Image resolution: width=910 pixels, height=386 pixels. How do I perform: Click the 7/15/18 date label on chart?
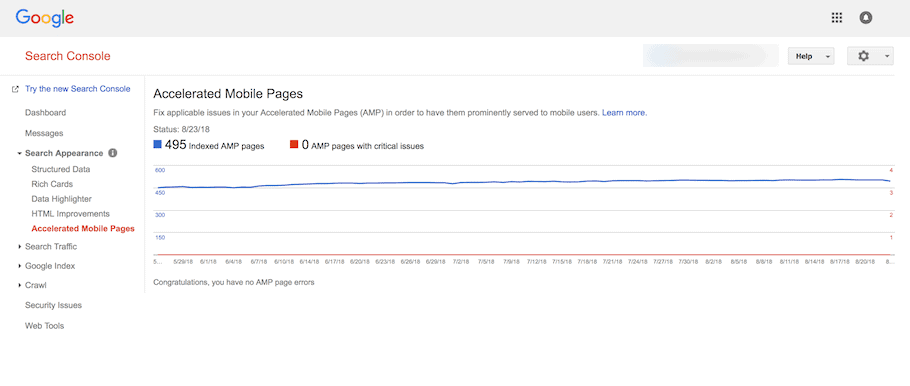pyautogui.click(x=562, y=262)
